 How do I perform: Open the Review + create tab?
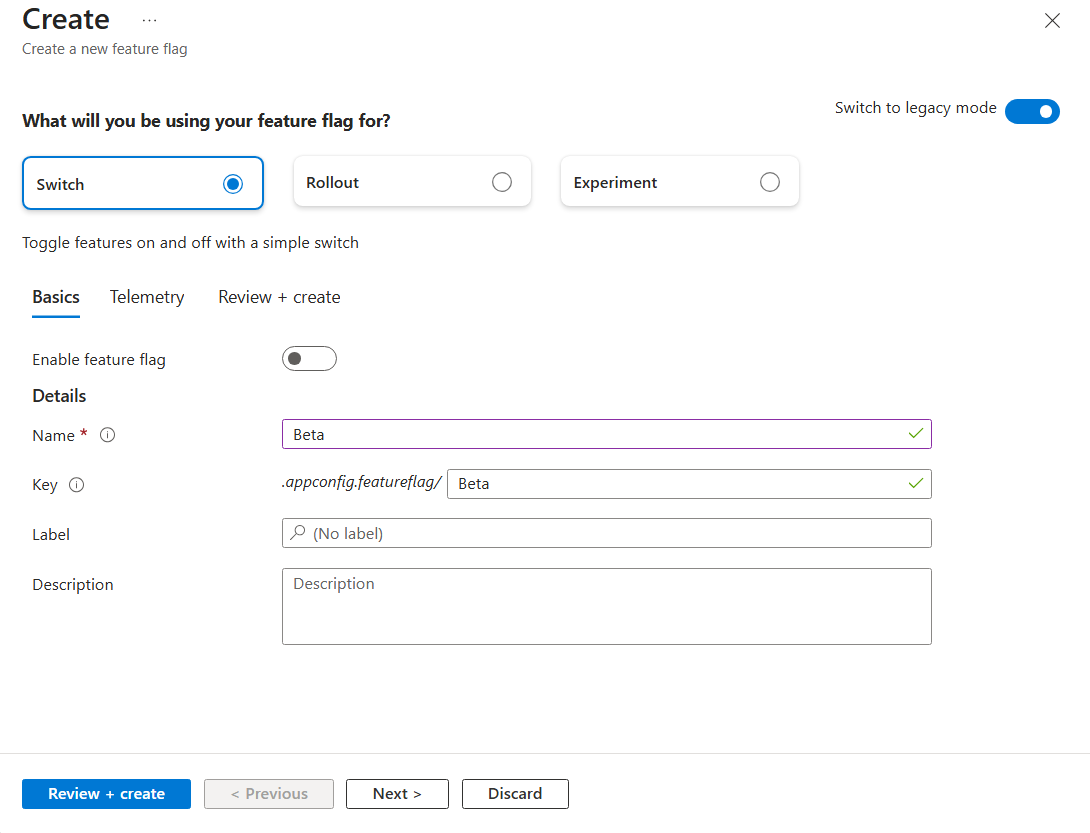click(x=278, y=297)
